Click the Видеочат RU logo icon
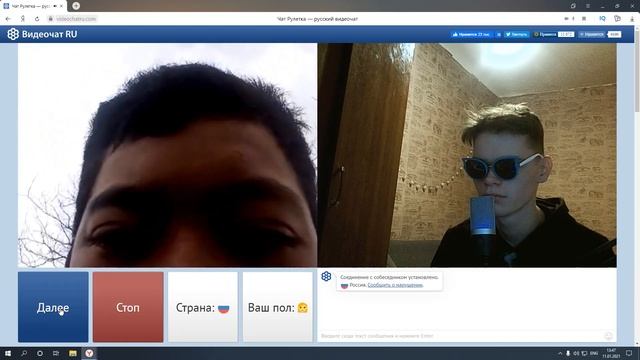Screen dimensions: 640x360 [13, 34]
